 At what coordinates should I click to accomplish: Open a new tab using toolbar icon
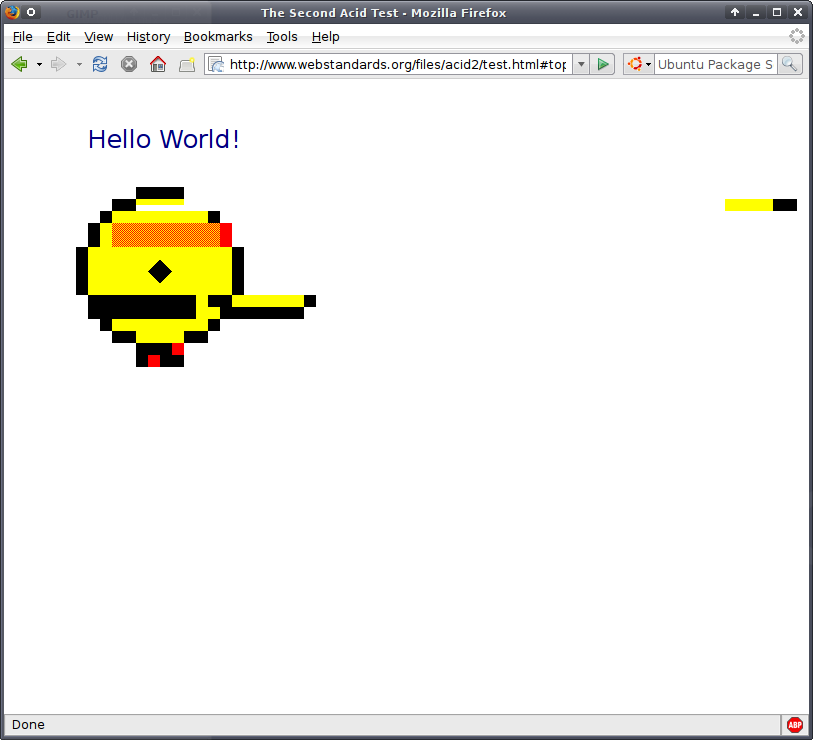[187, 64]
